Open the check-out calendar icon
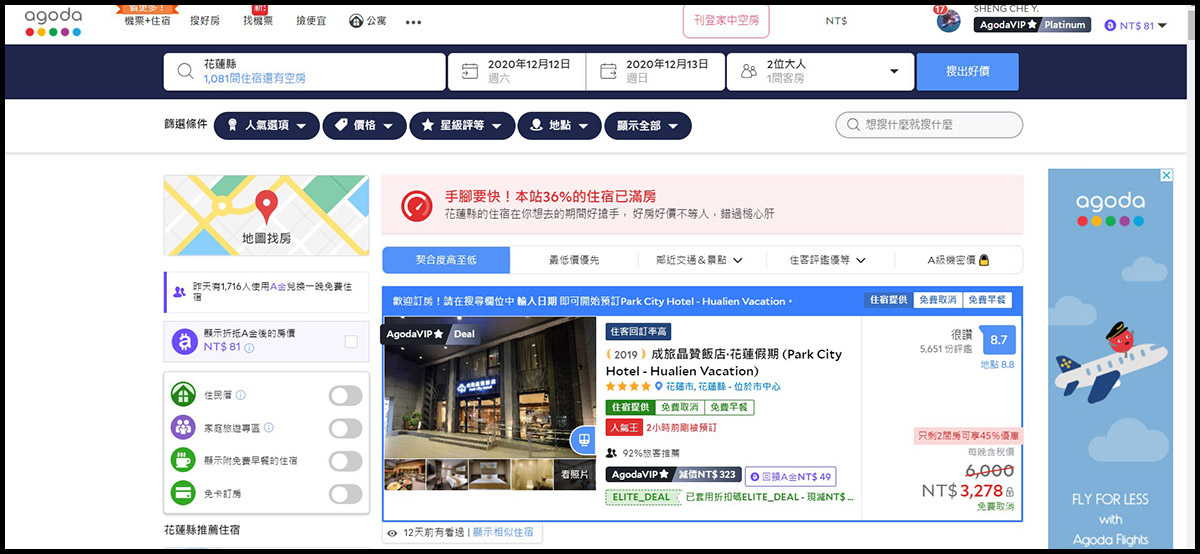1200x554 pixels. pos(608,71)
